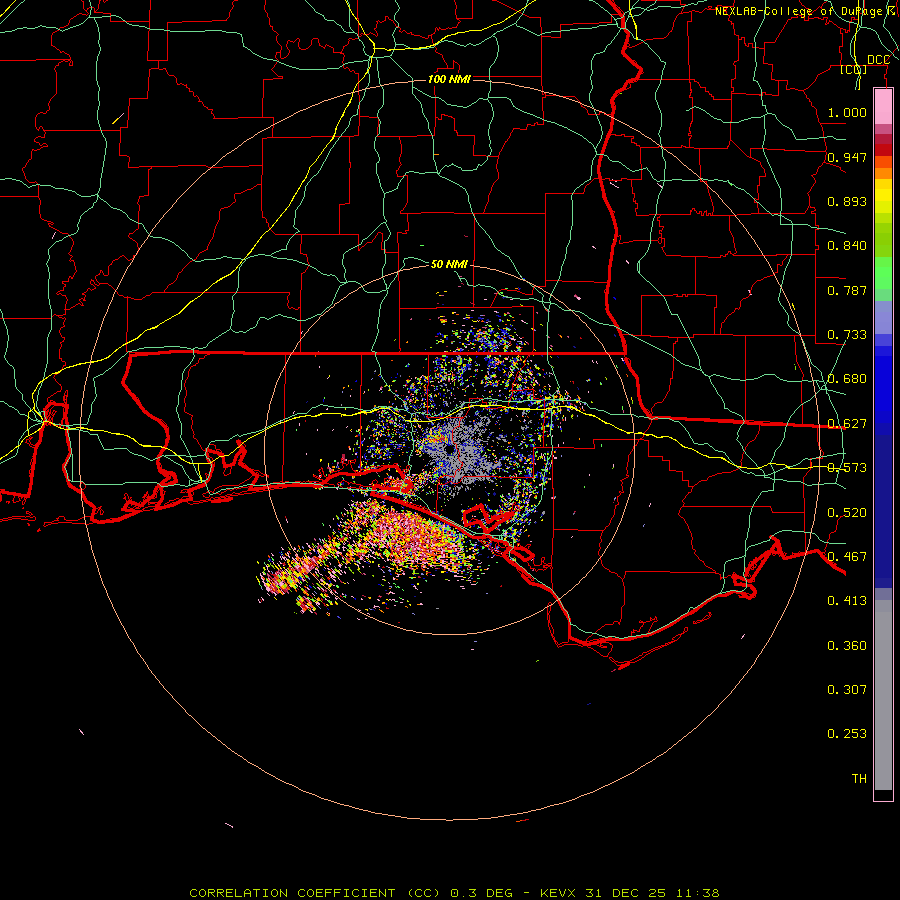Click the 0.573 scale value
The width and height of the screenshot is (900, 900).
point(847,468)
